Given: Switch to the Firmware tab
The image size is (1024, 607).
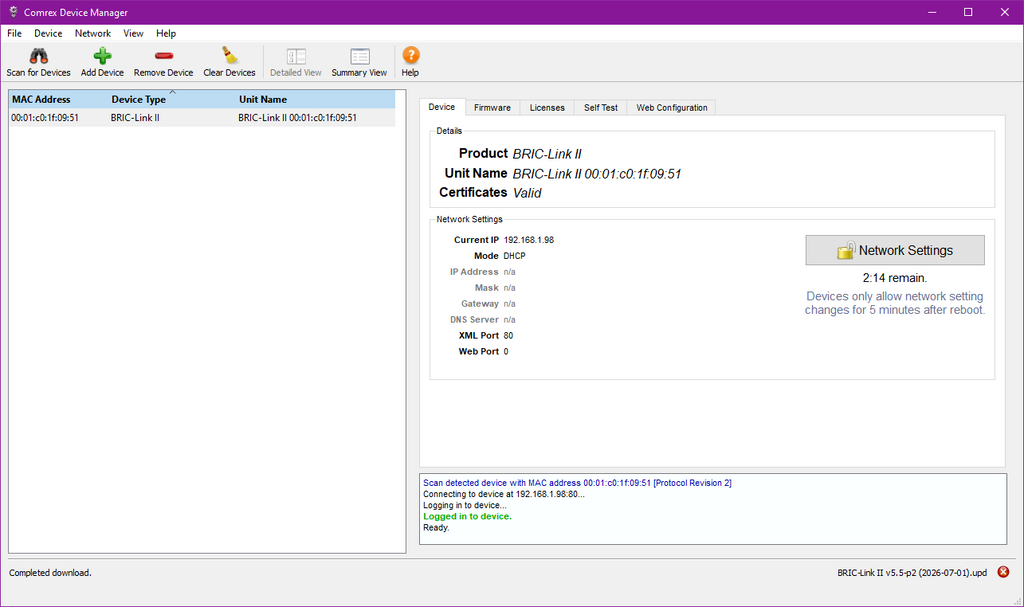Looking at the screenshot, I should point(492,108).
